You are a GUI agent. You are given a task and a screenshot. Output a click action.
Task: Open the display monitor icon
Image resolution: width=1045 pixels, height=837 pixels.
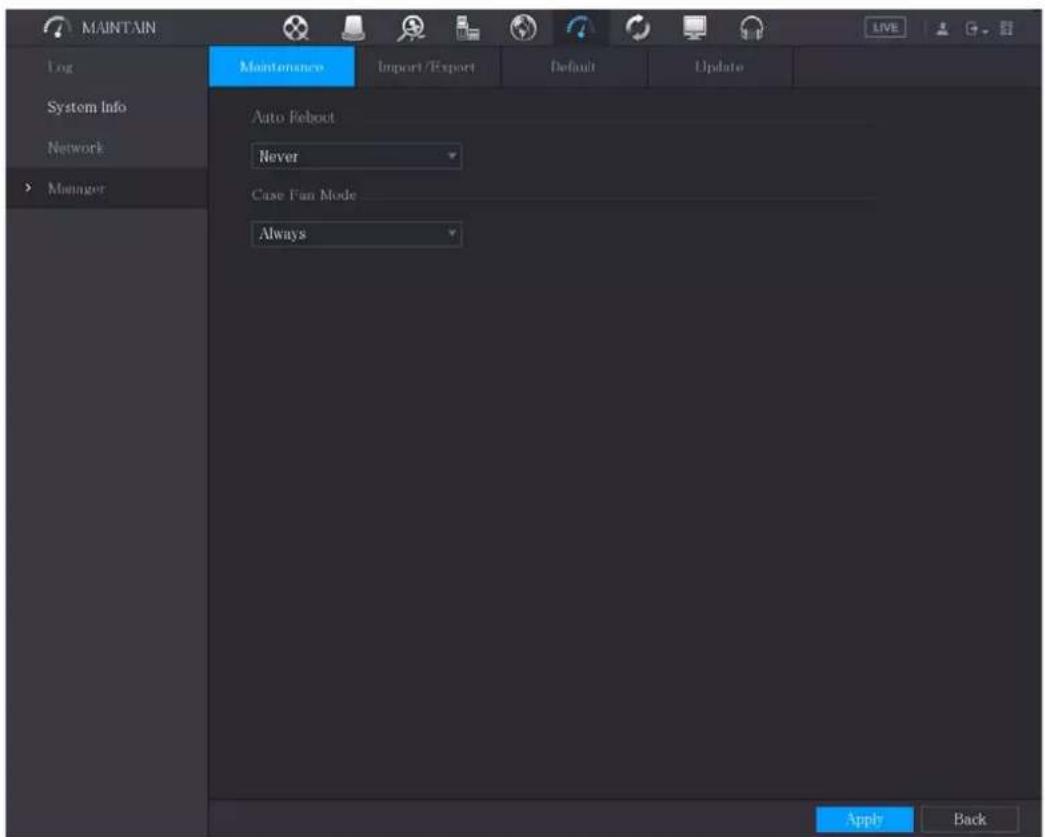[694, 28]
